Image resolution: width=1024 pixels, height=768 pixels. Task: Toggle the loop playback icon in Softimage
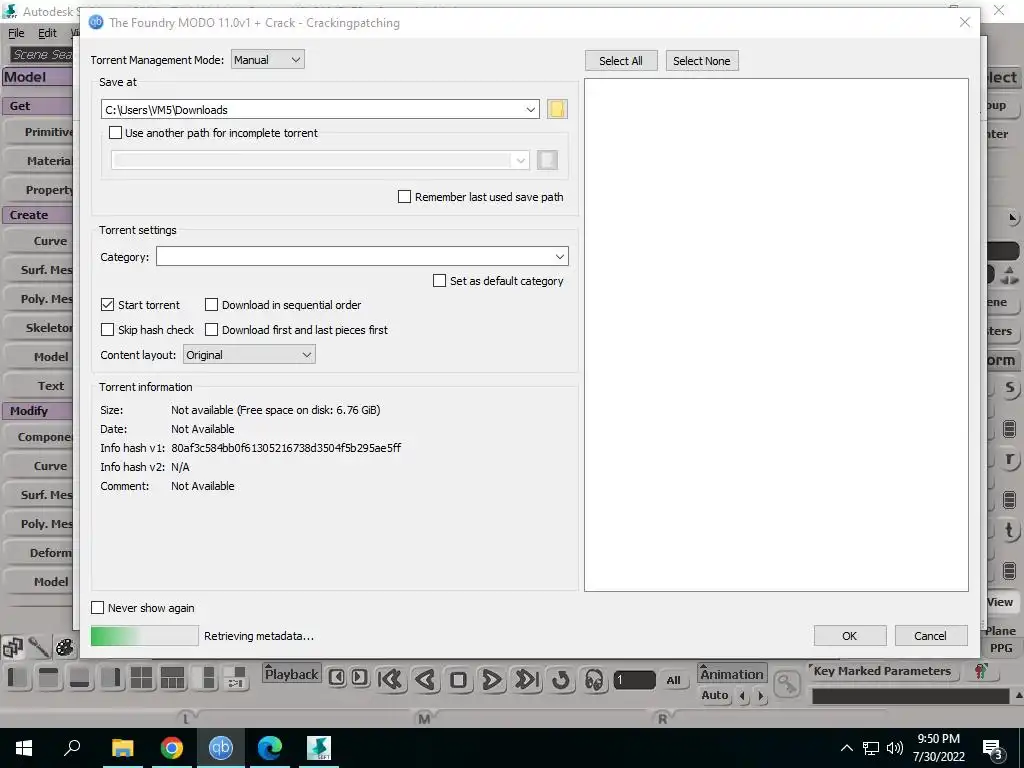click(560, 680)
